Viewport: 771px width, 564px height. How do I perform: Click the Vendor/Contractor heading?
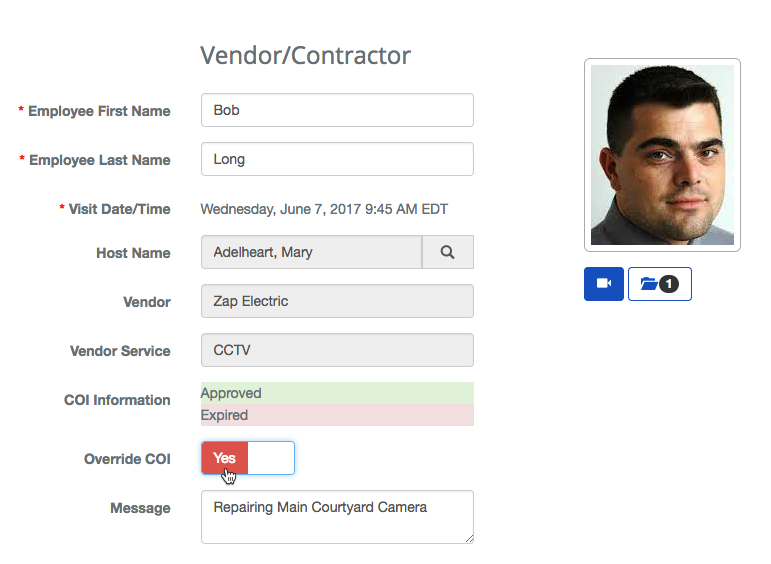[x=305, y=55]
